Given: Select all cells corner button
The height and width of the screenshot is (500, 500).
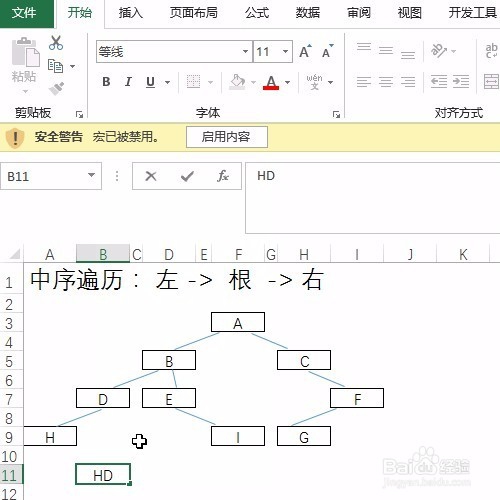Looking at the screenshot, I should tap(12, 254).
